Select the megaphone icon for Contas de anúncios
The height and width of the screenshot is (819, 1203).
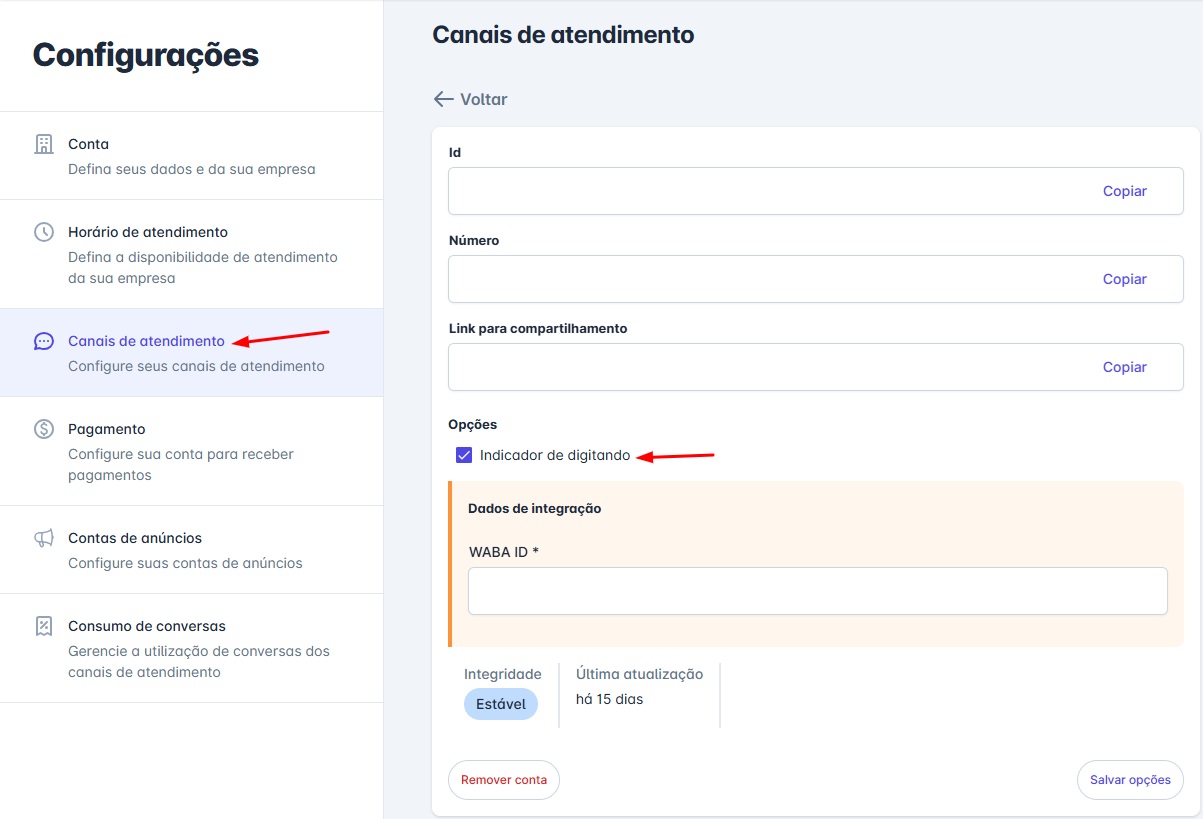coord(44,537)
